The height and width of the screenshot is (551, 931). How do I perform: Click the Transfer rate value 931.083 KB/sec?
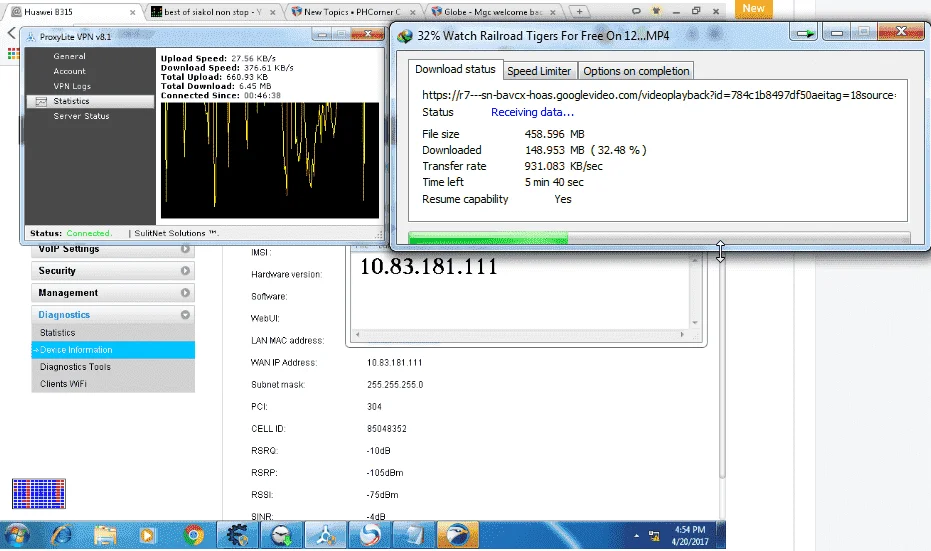[x=563, y=166]
